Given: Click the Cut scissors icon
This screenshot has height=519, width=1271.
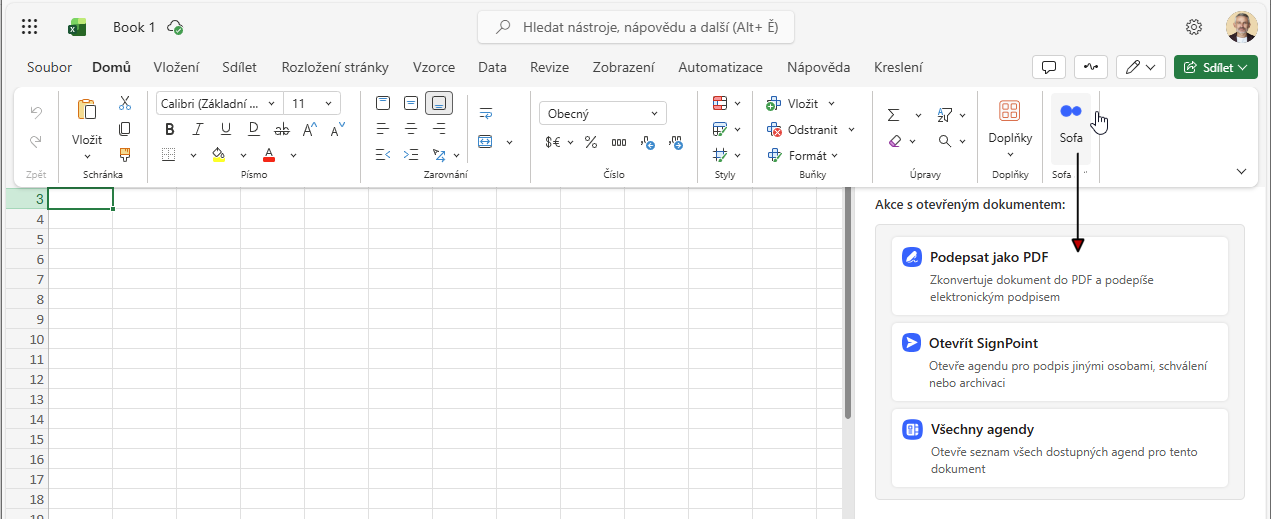Looking at the screenshot, I should [125, 103].
